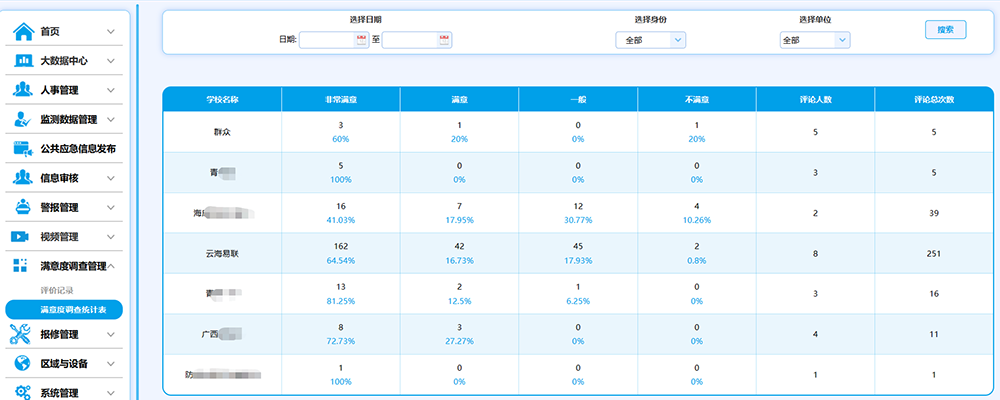Open 公共应急信息发布 menu item
The height and width of the screenshot is (400, 1000).
[x=78, y=149]
